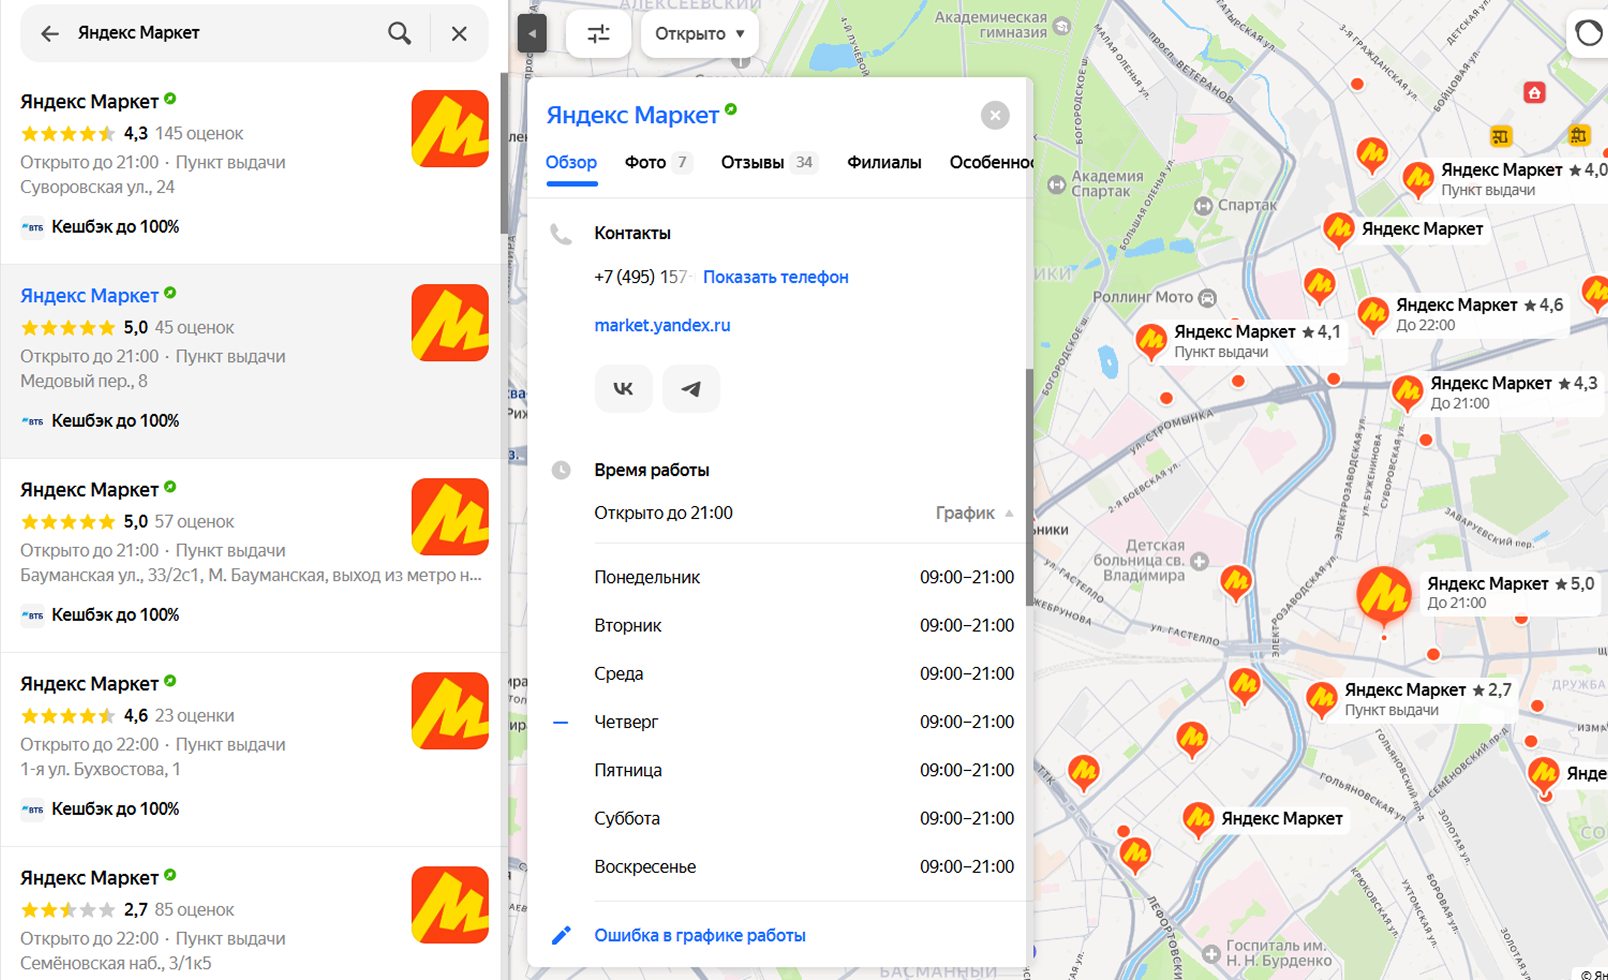
Task: Click the pencil icon beside schedule error
Action: [561, 935]
